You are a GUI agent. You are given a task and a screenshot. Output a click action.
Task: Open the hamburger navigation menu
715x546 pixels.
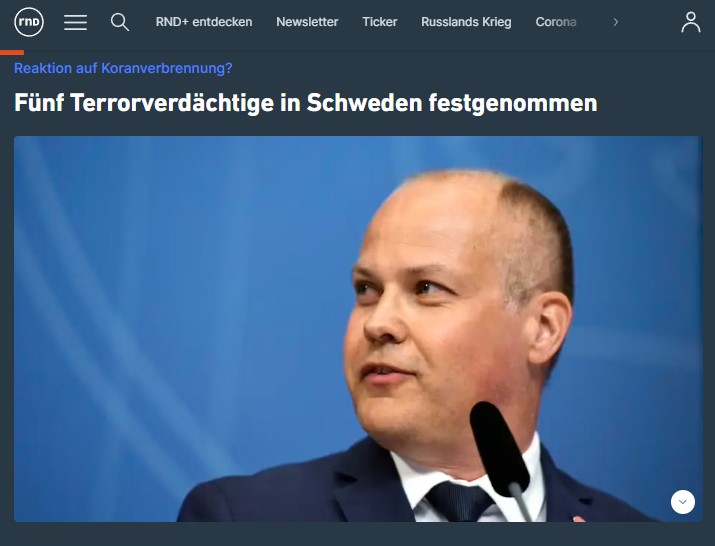point(75,22)
